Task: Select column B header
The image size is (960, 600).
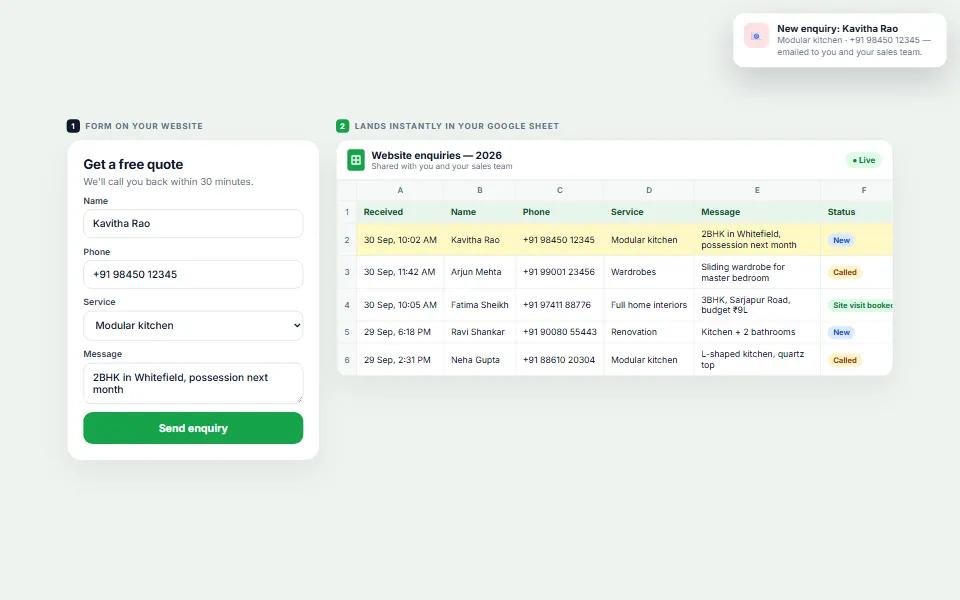Action: (x=479, y=190)
